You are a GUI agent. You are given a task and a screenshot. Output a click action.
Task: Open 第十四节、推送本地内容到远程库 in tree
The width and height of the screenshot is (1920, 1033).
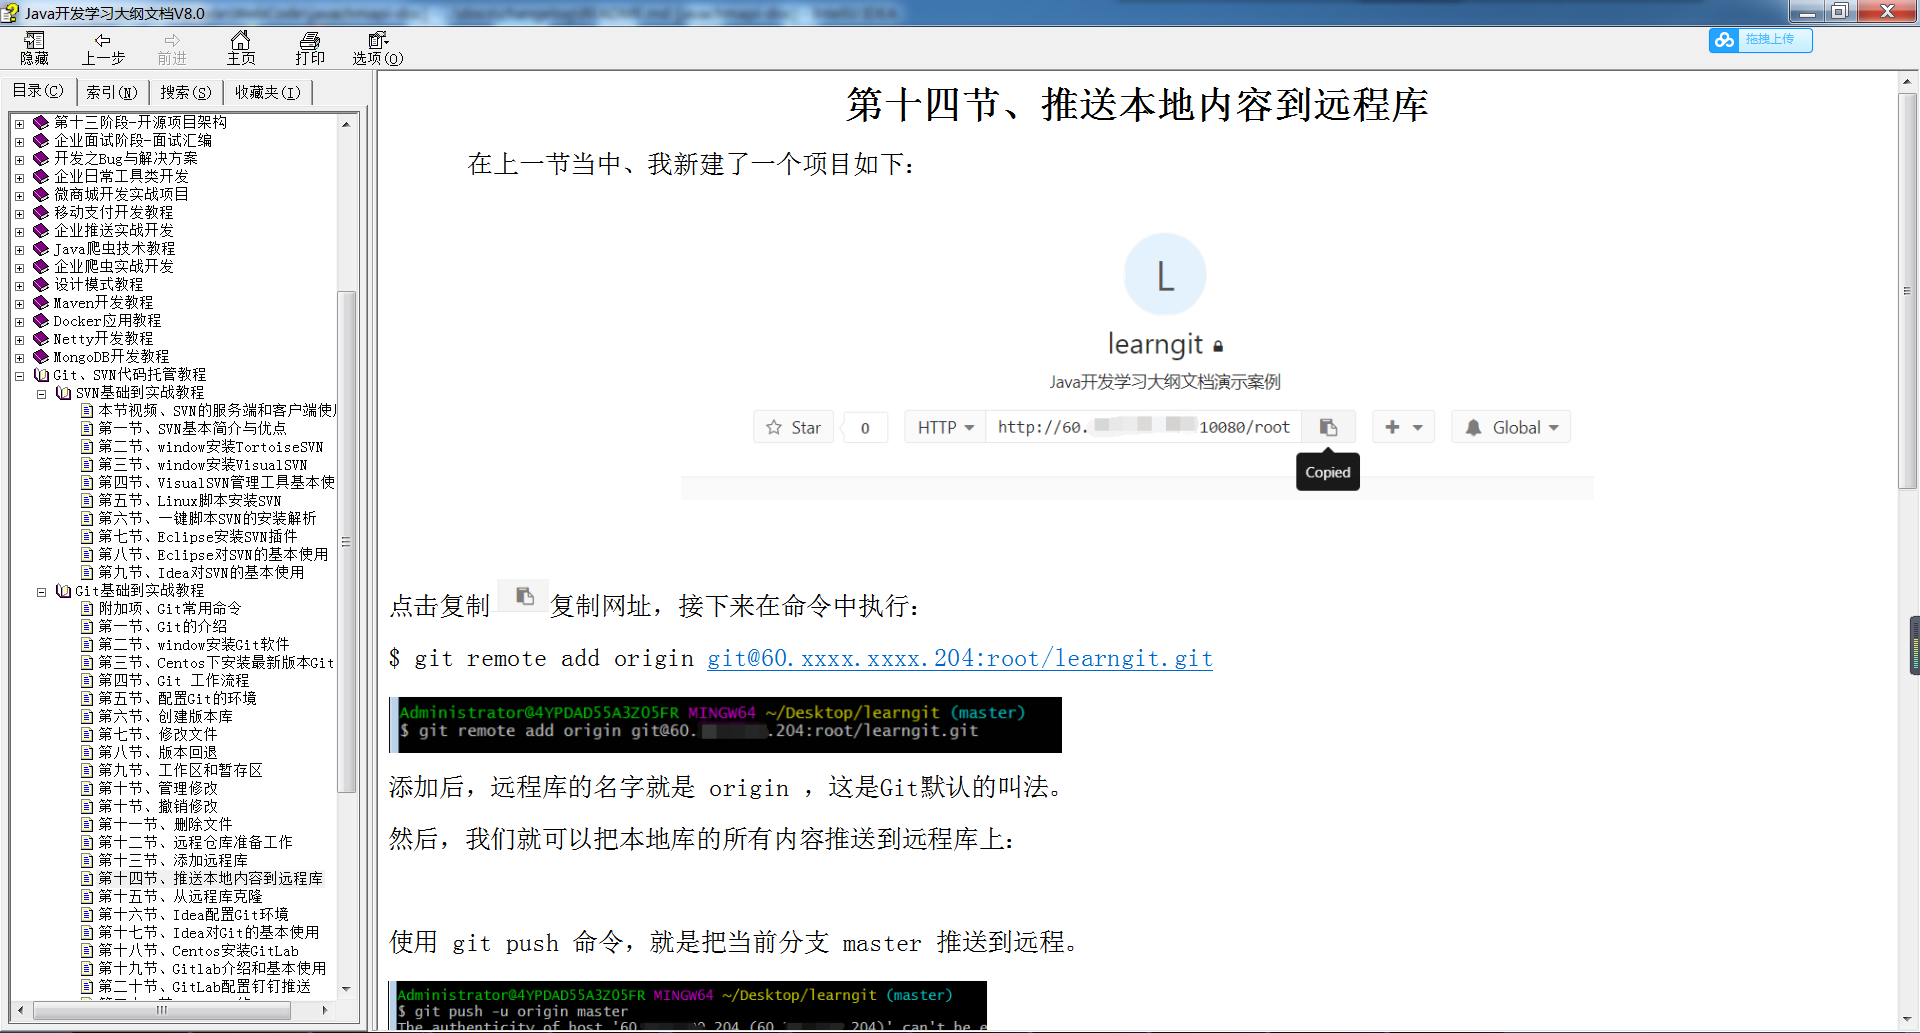click(210, 878)
